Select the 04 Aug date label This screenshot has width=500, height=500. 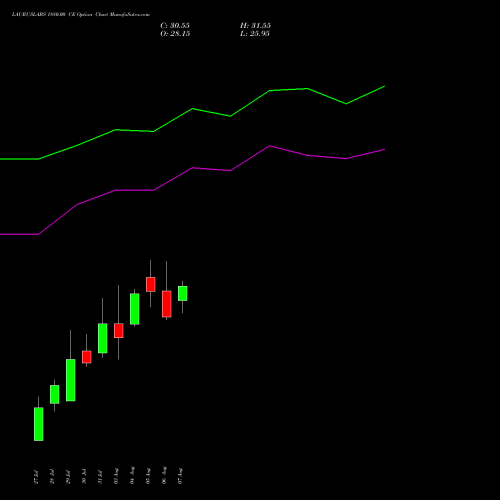click(x=132, y=476)
